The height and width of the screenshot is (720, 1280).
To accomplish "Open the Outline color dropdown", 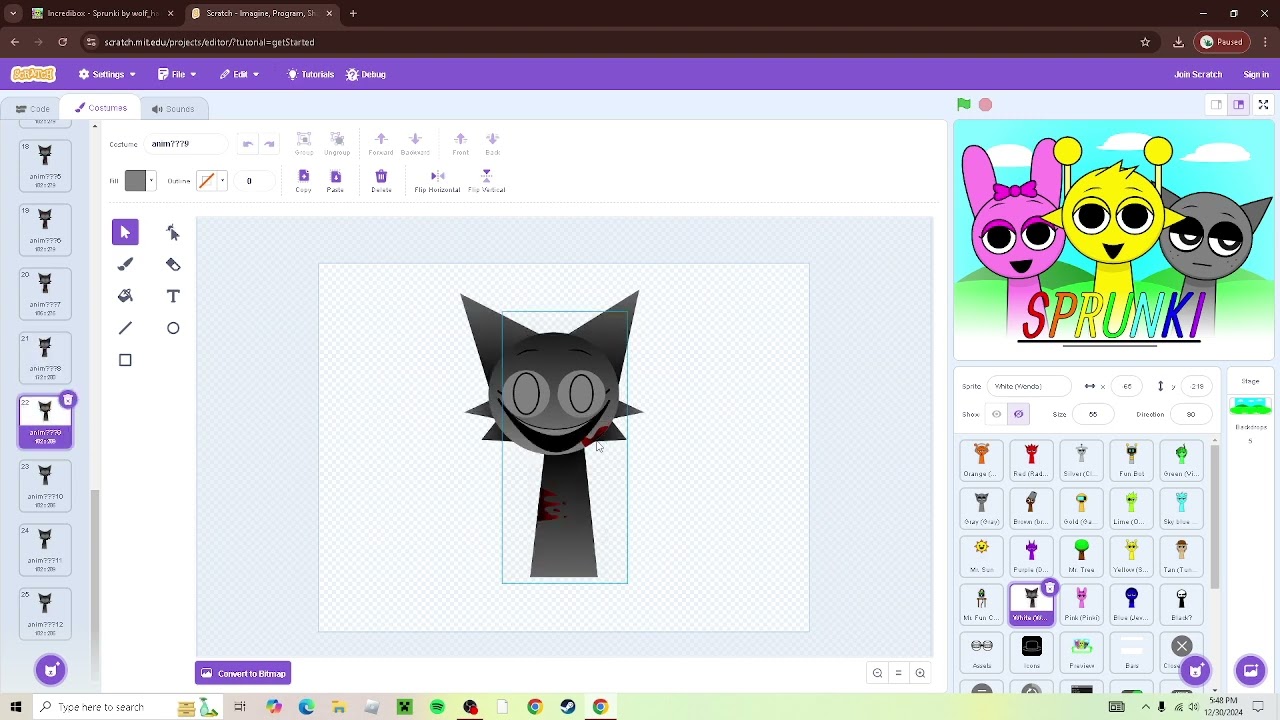I will click(x=222, y=181).
